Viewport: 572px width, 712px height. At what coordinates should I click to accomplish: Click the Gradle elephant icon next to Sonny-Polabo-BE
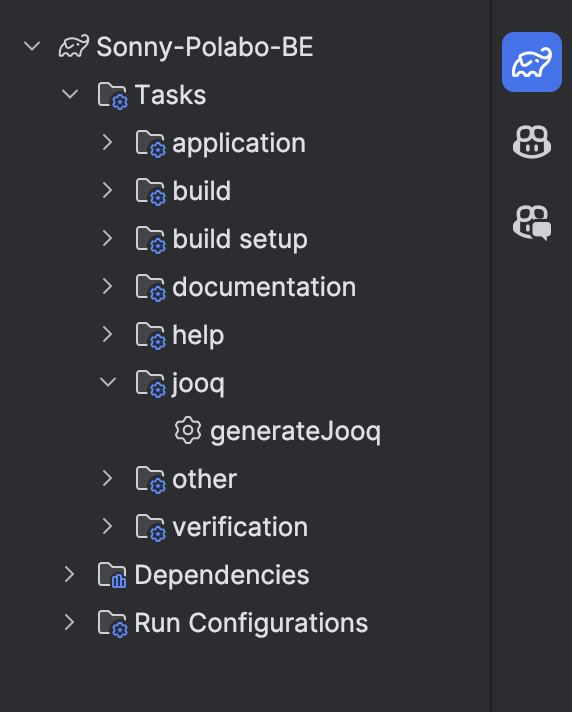pos(74,47)
